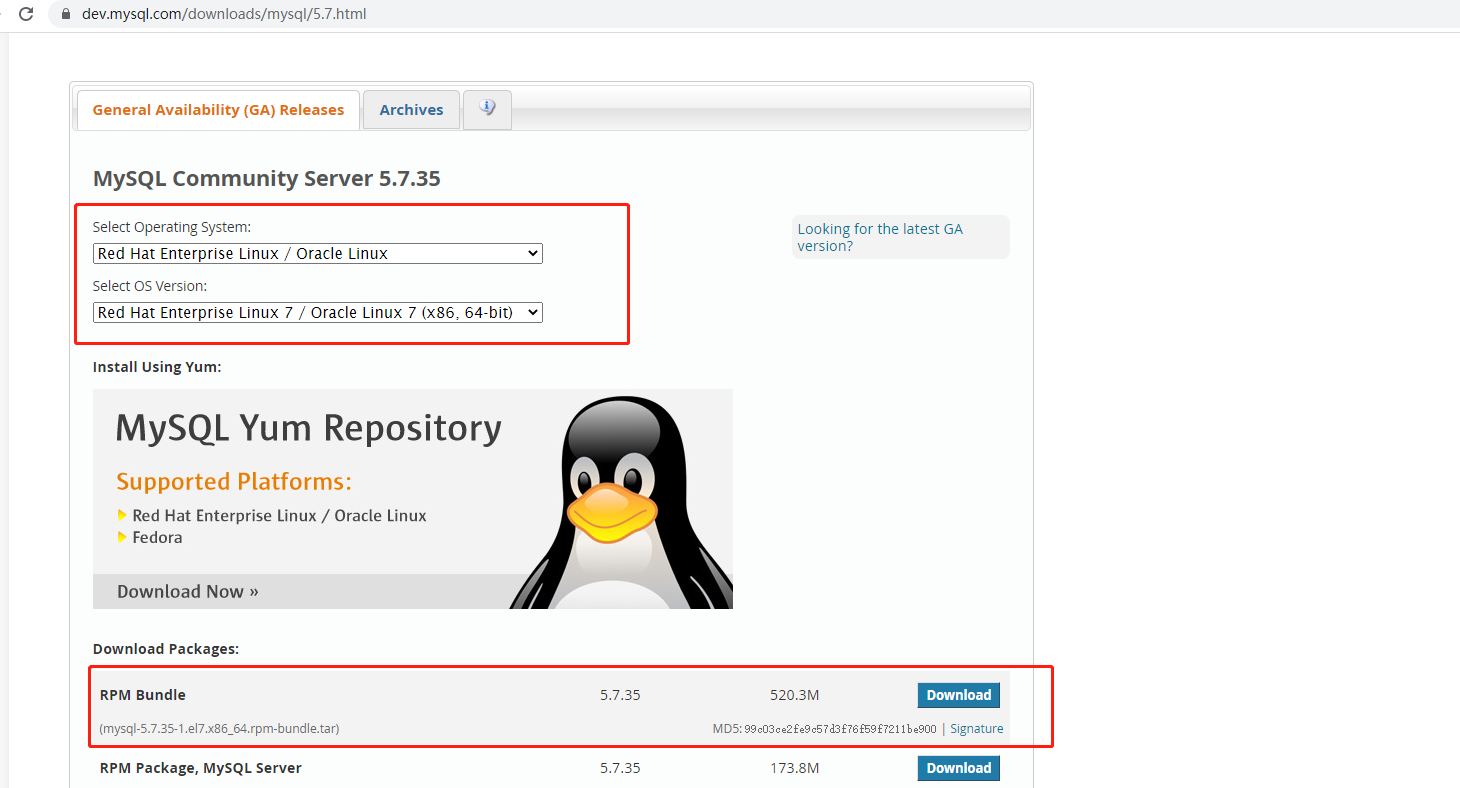Screen dimensions: 1460x788
Task: Open the info icon tab
Action: [x=487, y=109]
